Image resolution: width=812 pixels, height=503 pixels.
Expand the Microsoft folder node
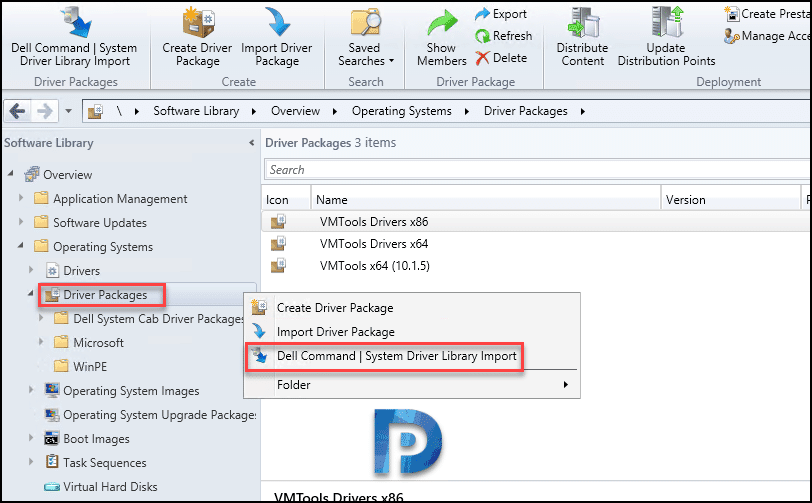click(x=41, y=341)
